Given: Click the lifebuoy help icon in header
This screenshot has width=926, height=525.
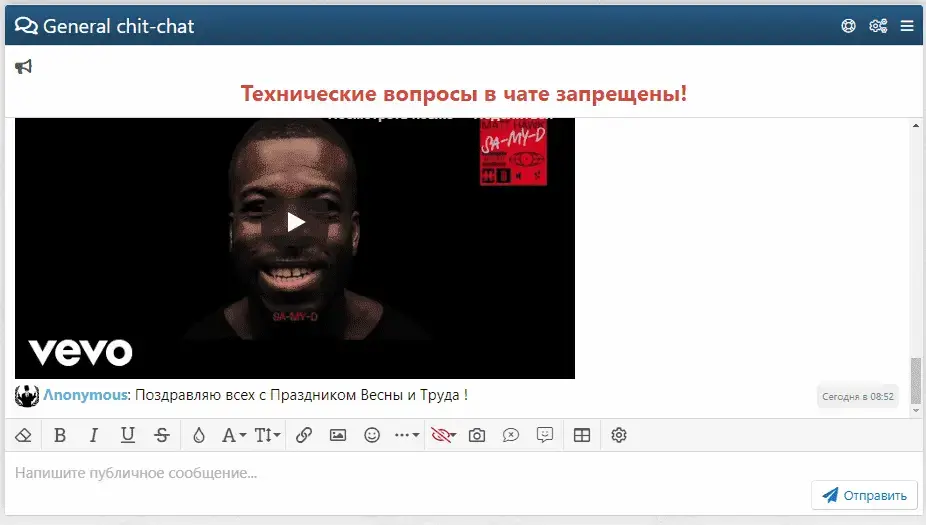Looking at the screenshot, I should (x=848, y=26).
